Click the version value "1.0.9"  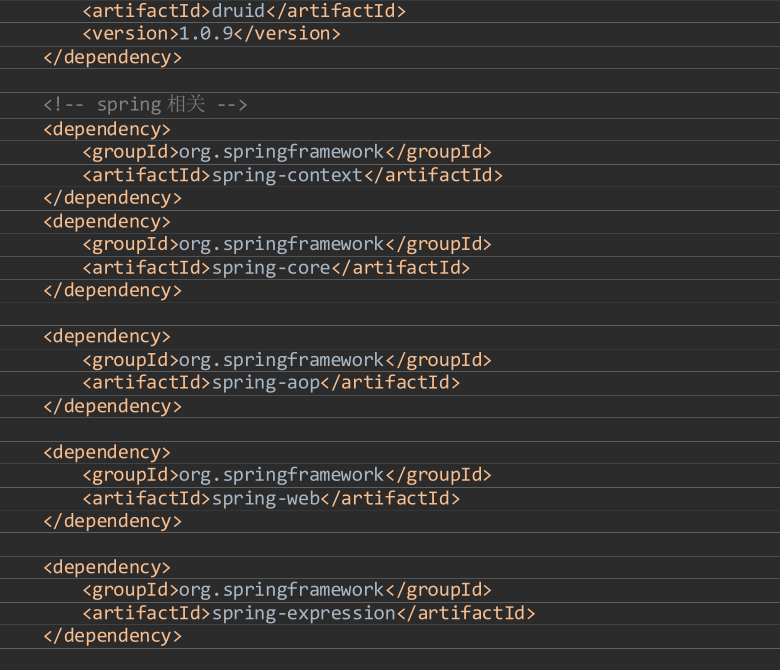coord(206,33)
